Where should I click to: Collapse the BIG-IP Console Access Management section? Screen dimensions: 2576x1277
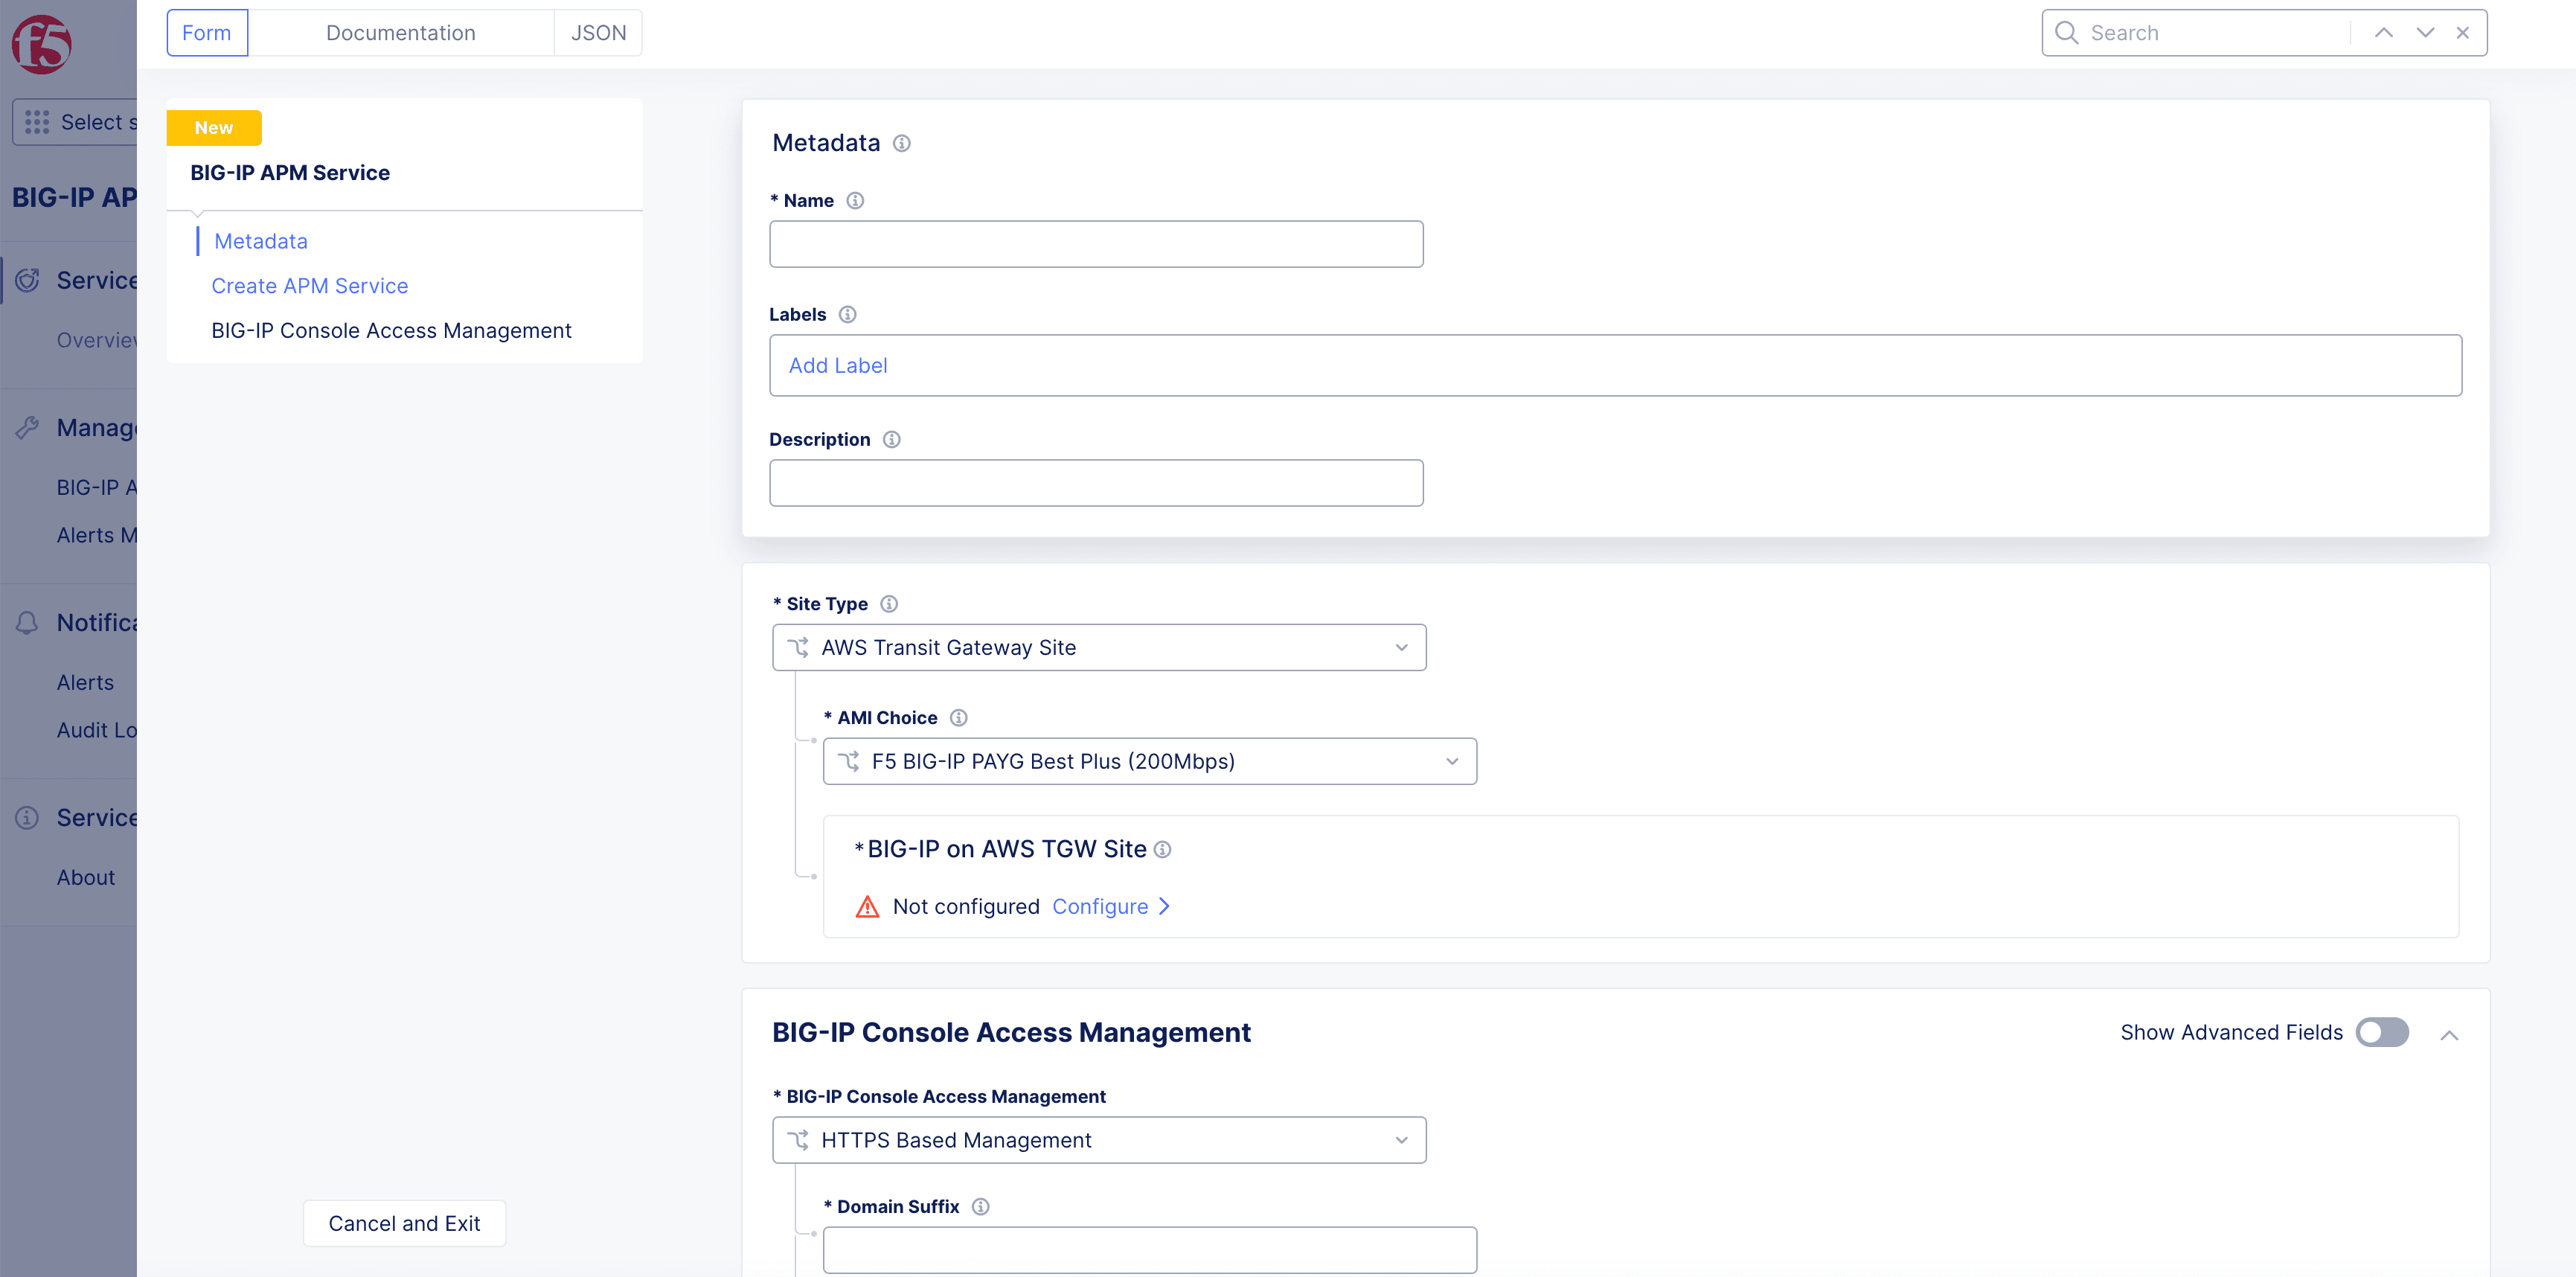(2449, 1035)
